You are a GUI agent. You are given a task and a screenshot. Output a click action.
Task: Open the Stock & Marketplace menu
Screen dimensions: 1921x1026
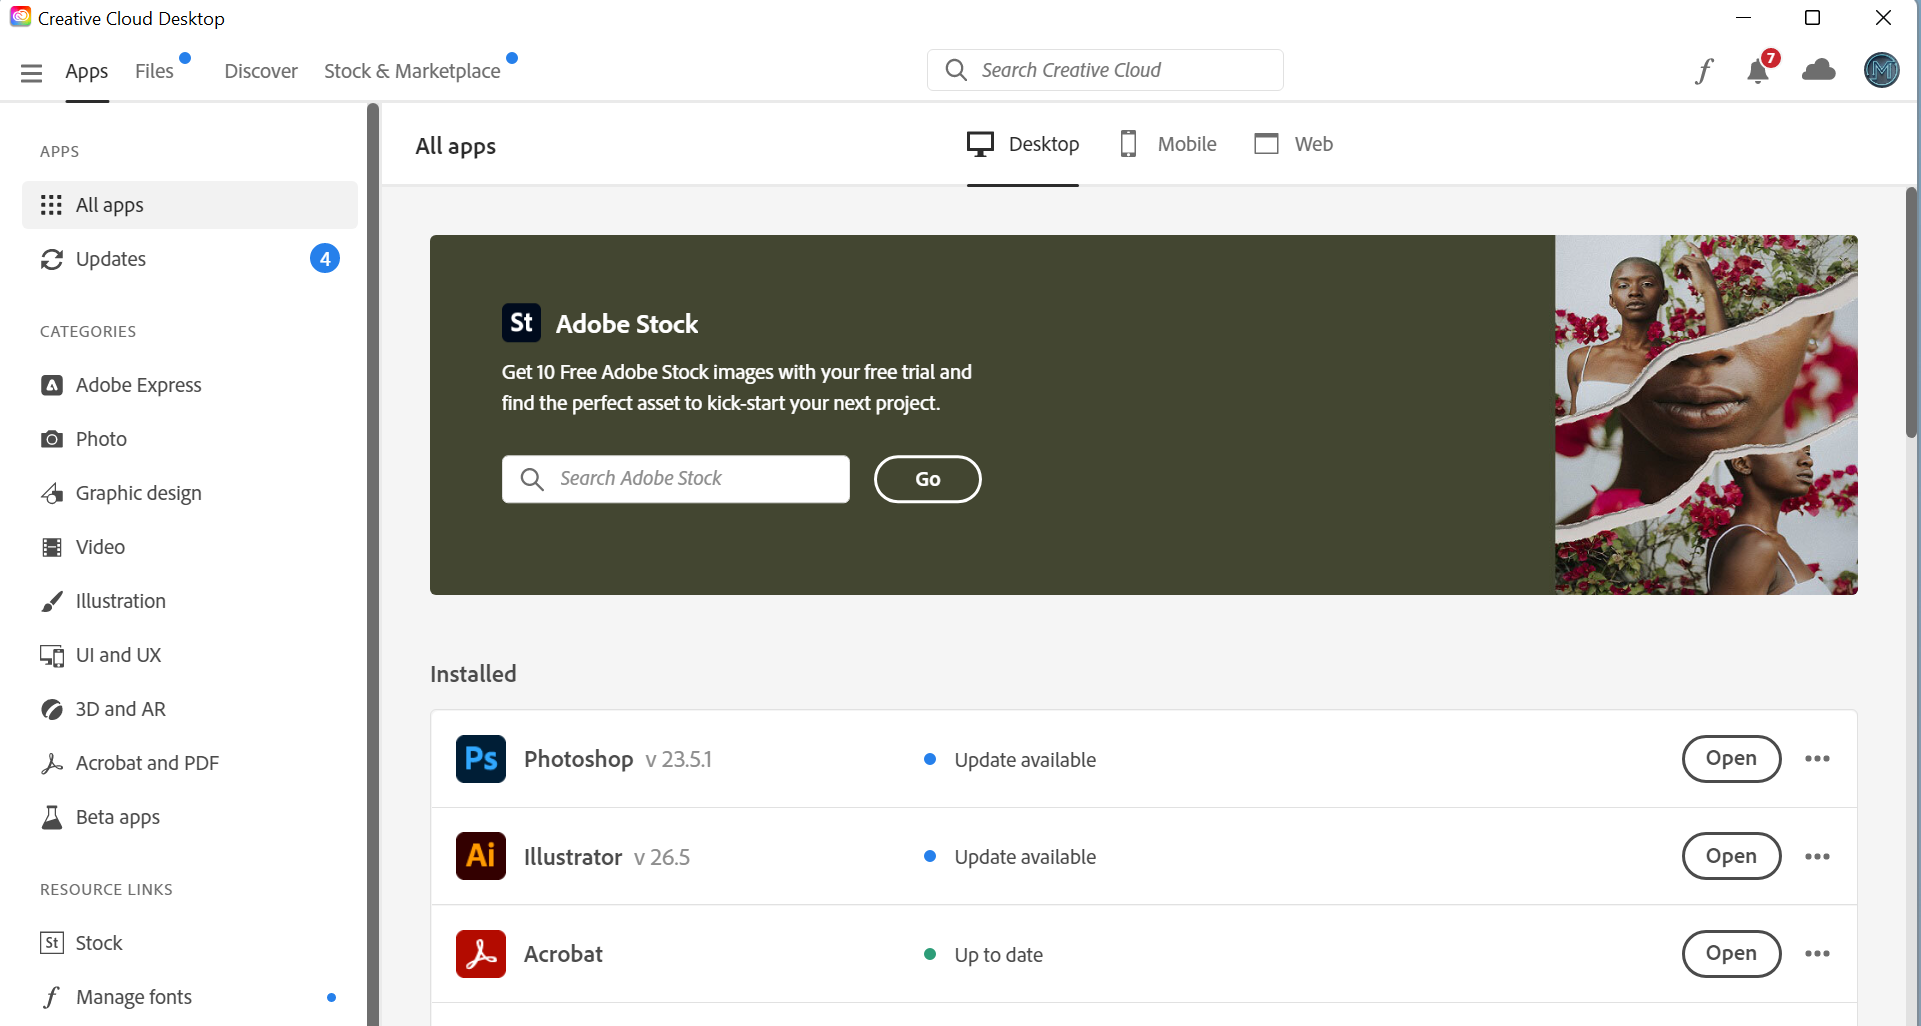(x=412, y=70)
